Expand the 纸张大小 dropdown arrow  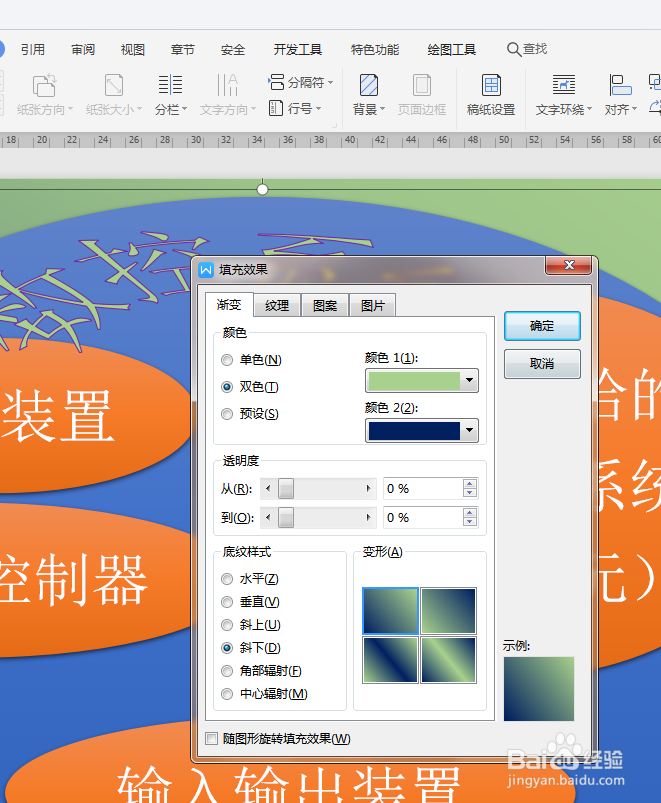pos(139,109)
